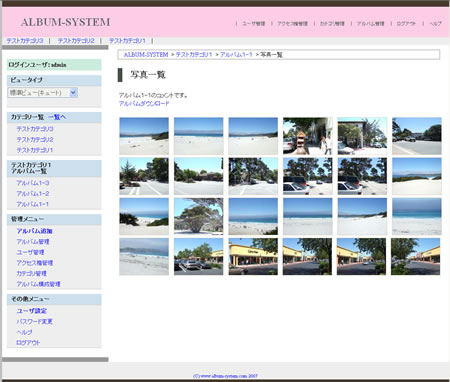Open beach photo with dark shrubs in foreground
This screenshot has width=450, height=382.
[x=144, y=216]
